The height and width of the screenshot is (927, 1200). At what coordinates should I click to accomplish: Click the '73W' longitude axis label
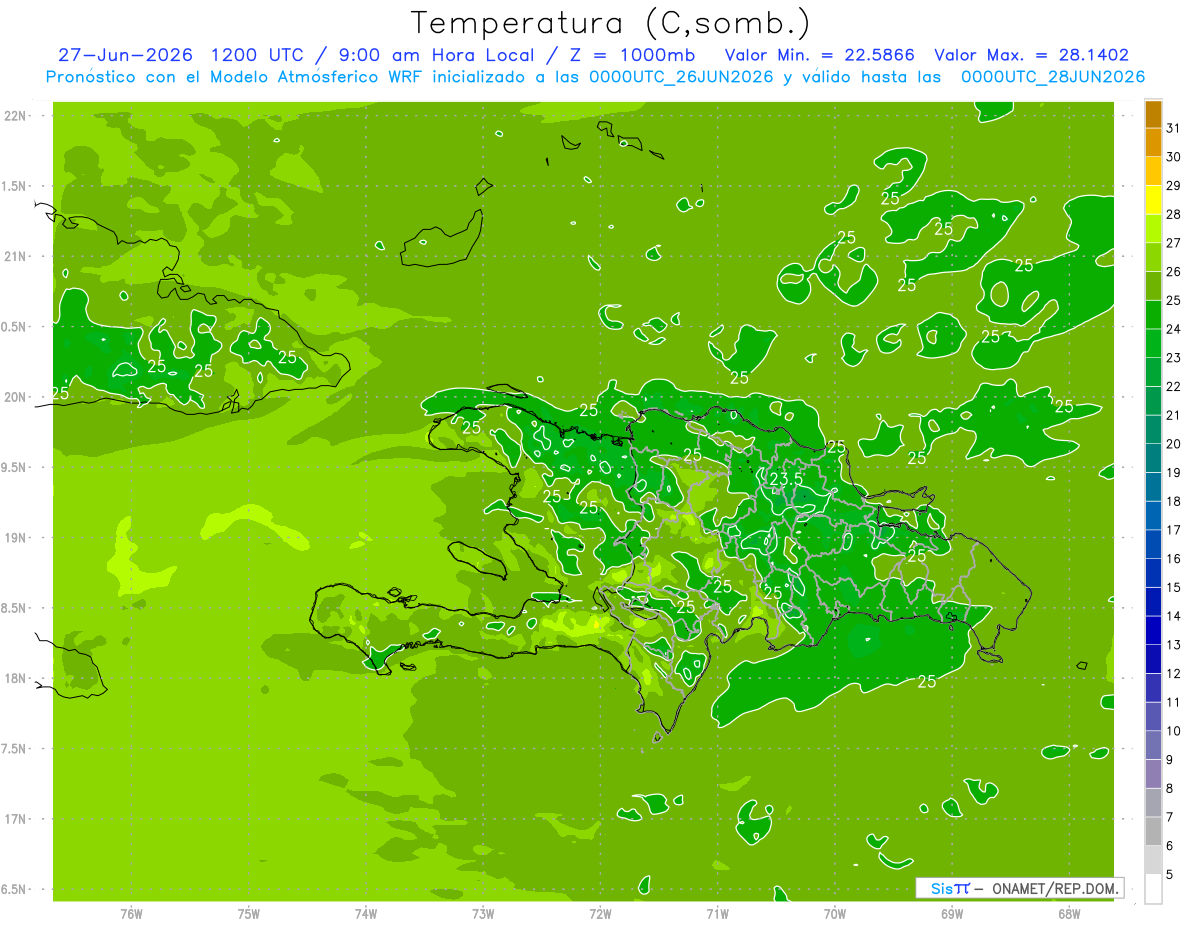click(483, 914)
